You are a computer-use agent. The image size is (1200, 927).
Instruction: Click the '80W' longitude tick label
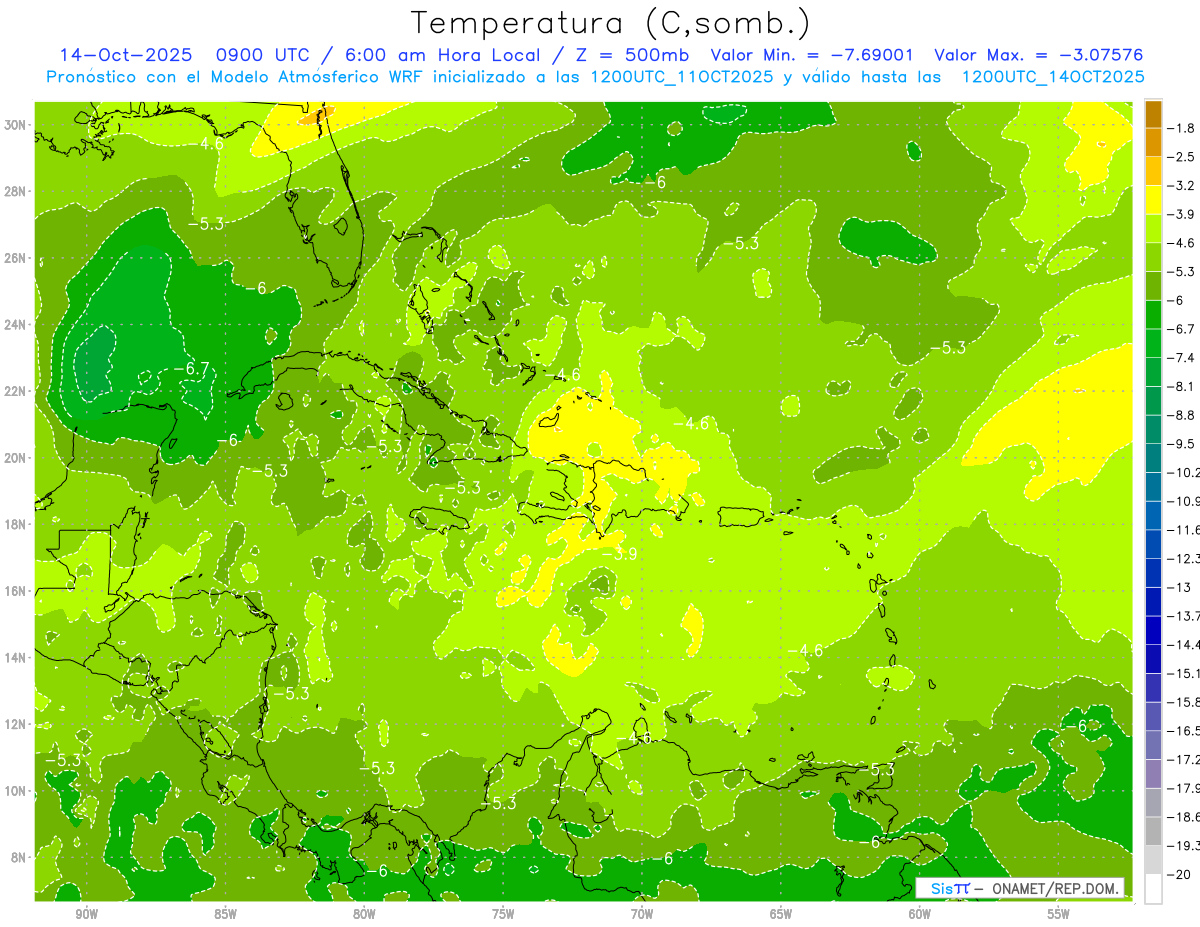tap(364, 914)
